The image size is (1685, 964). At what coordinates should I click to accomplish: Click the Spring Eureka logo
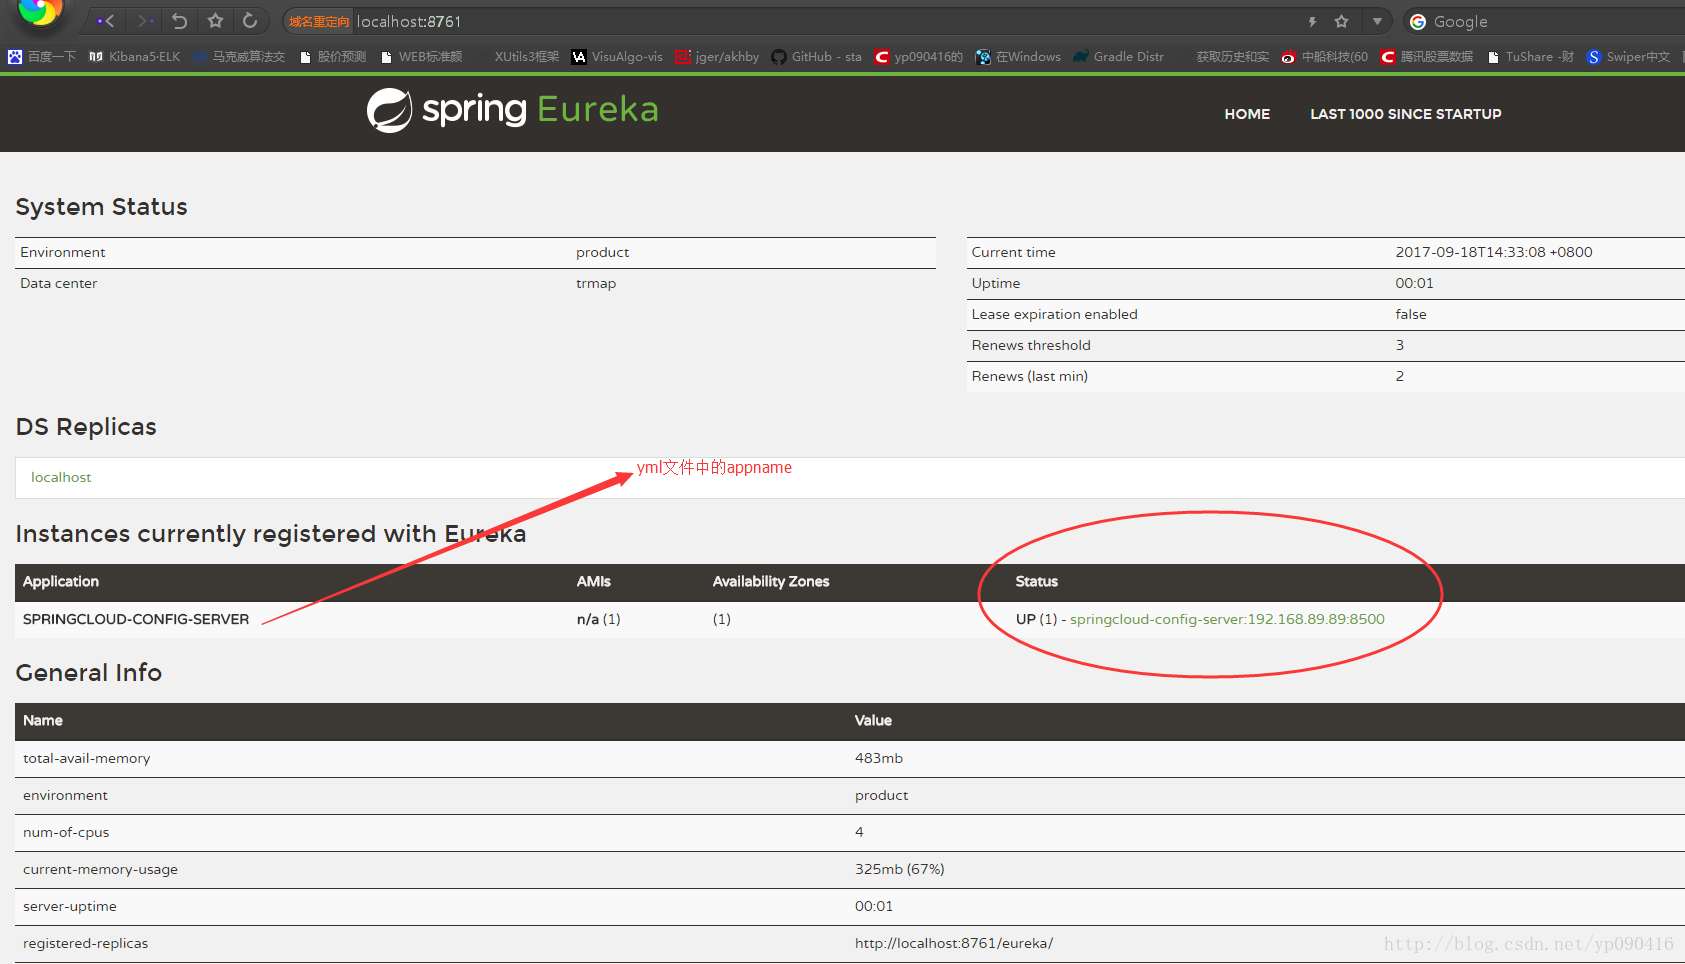coord(513,110)
